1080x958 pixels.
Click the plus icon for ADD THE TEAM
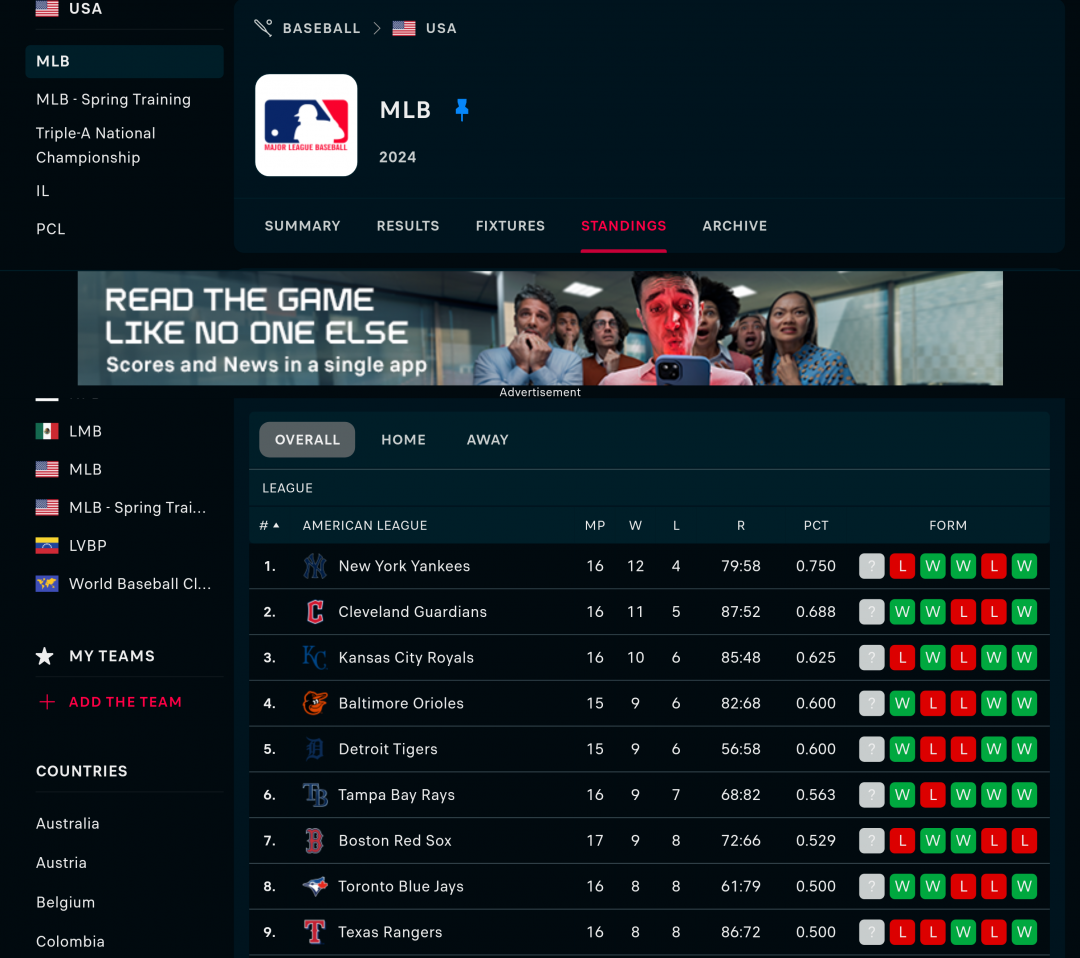[x=47, y=702]
